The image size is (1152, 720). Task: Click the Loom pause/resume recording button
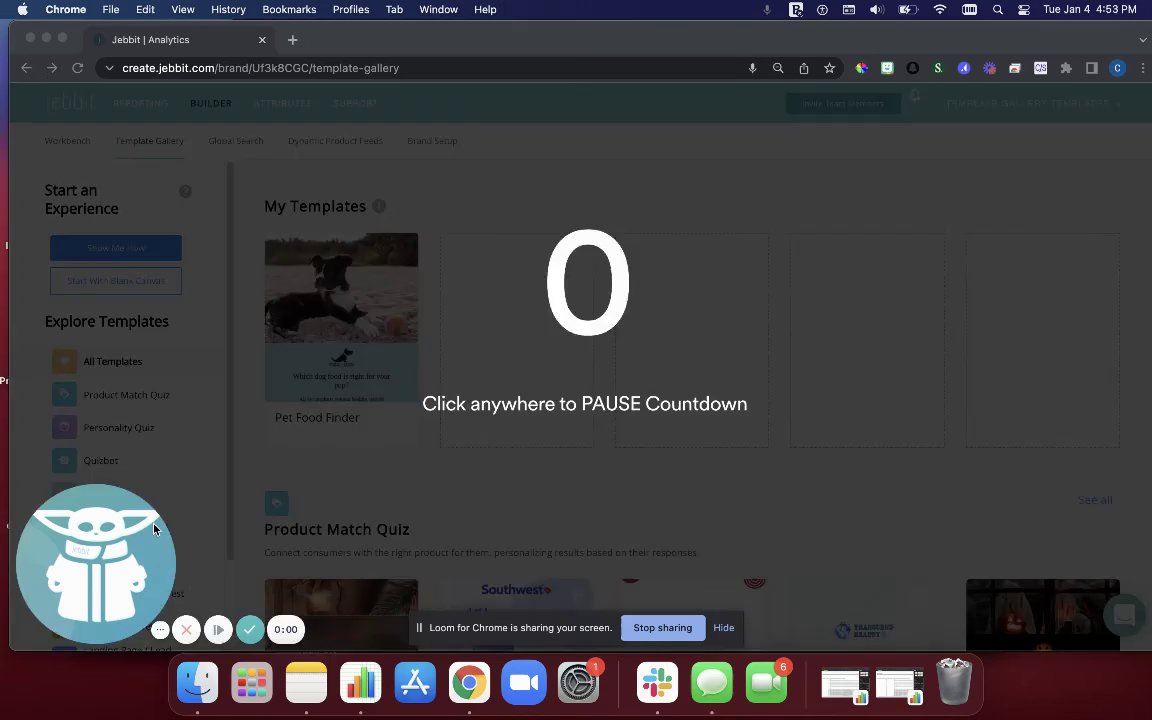coord(218,630)
